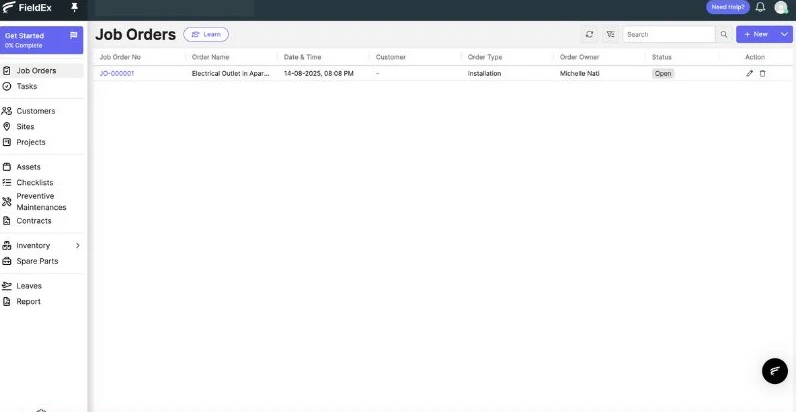Viewport: 796px width, 412px height.
Task: Click the Order Owner column header
Action: click(579, 57)
